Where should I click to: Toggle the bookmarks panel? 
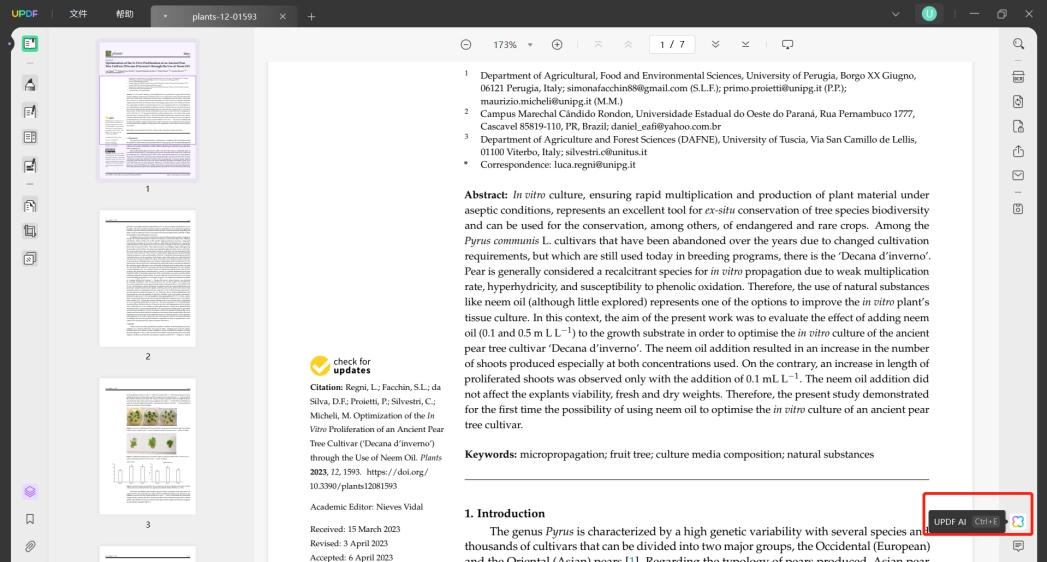(29, 519)
